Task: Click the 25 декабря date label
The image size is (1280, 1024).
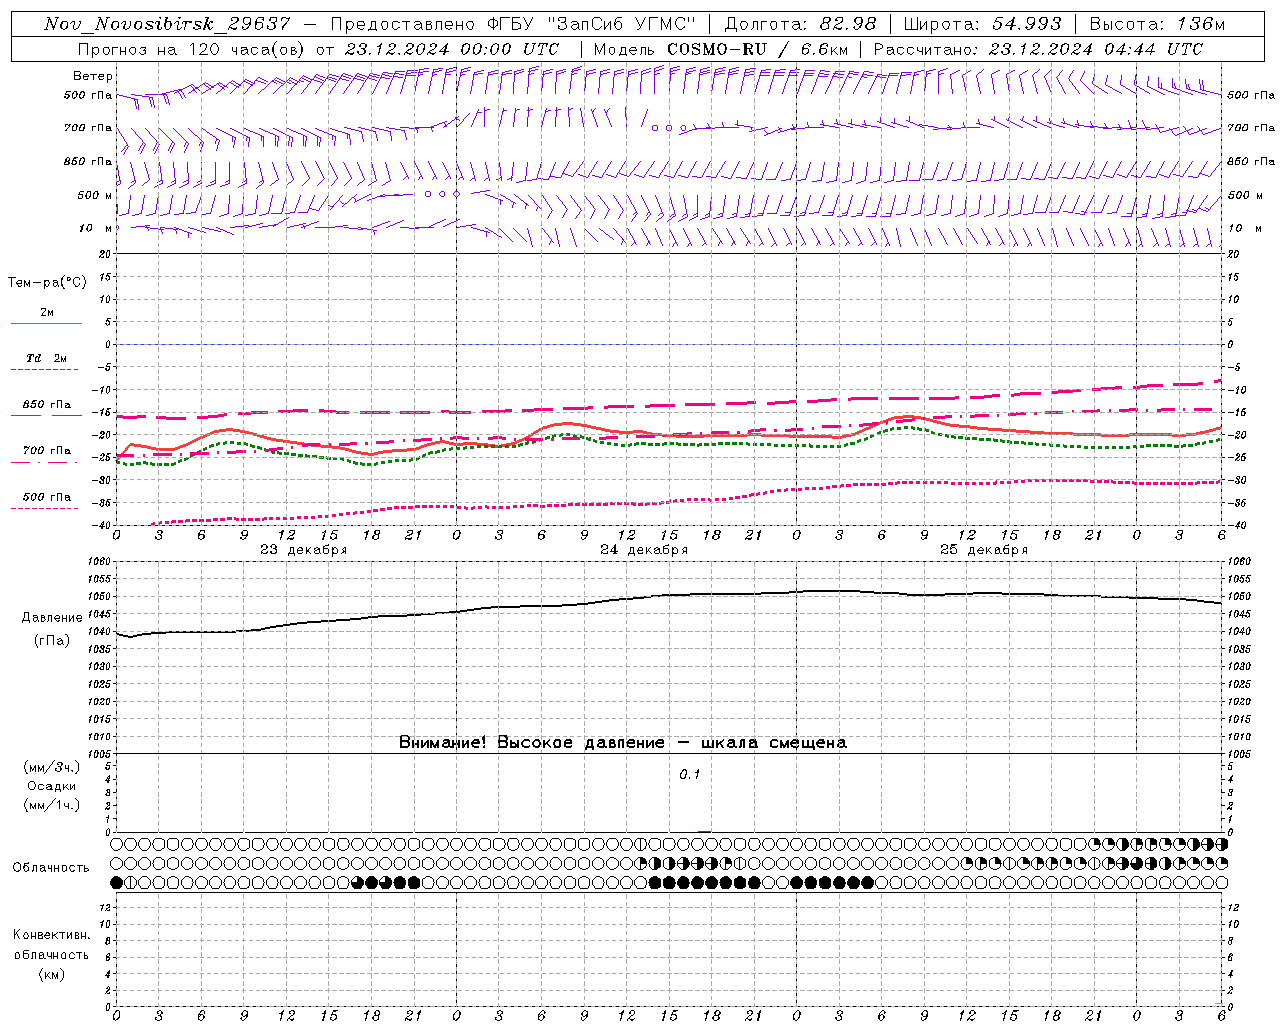Action: (984, 550)
